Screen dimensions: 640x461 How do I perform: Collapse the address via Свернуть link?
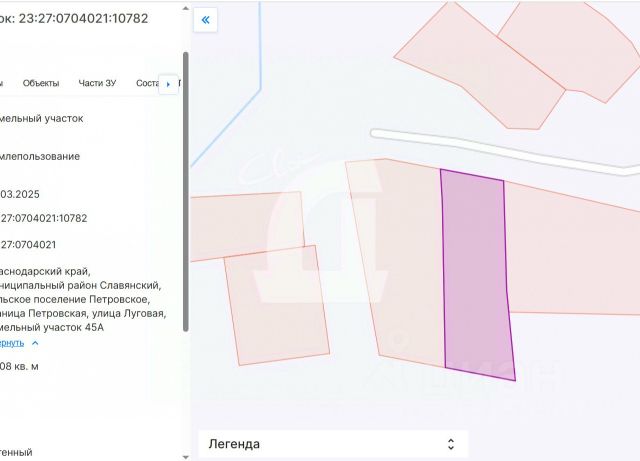click(12, 343)
